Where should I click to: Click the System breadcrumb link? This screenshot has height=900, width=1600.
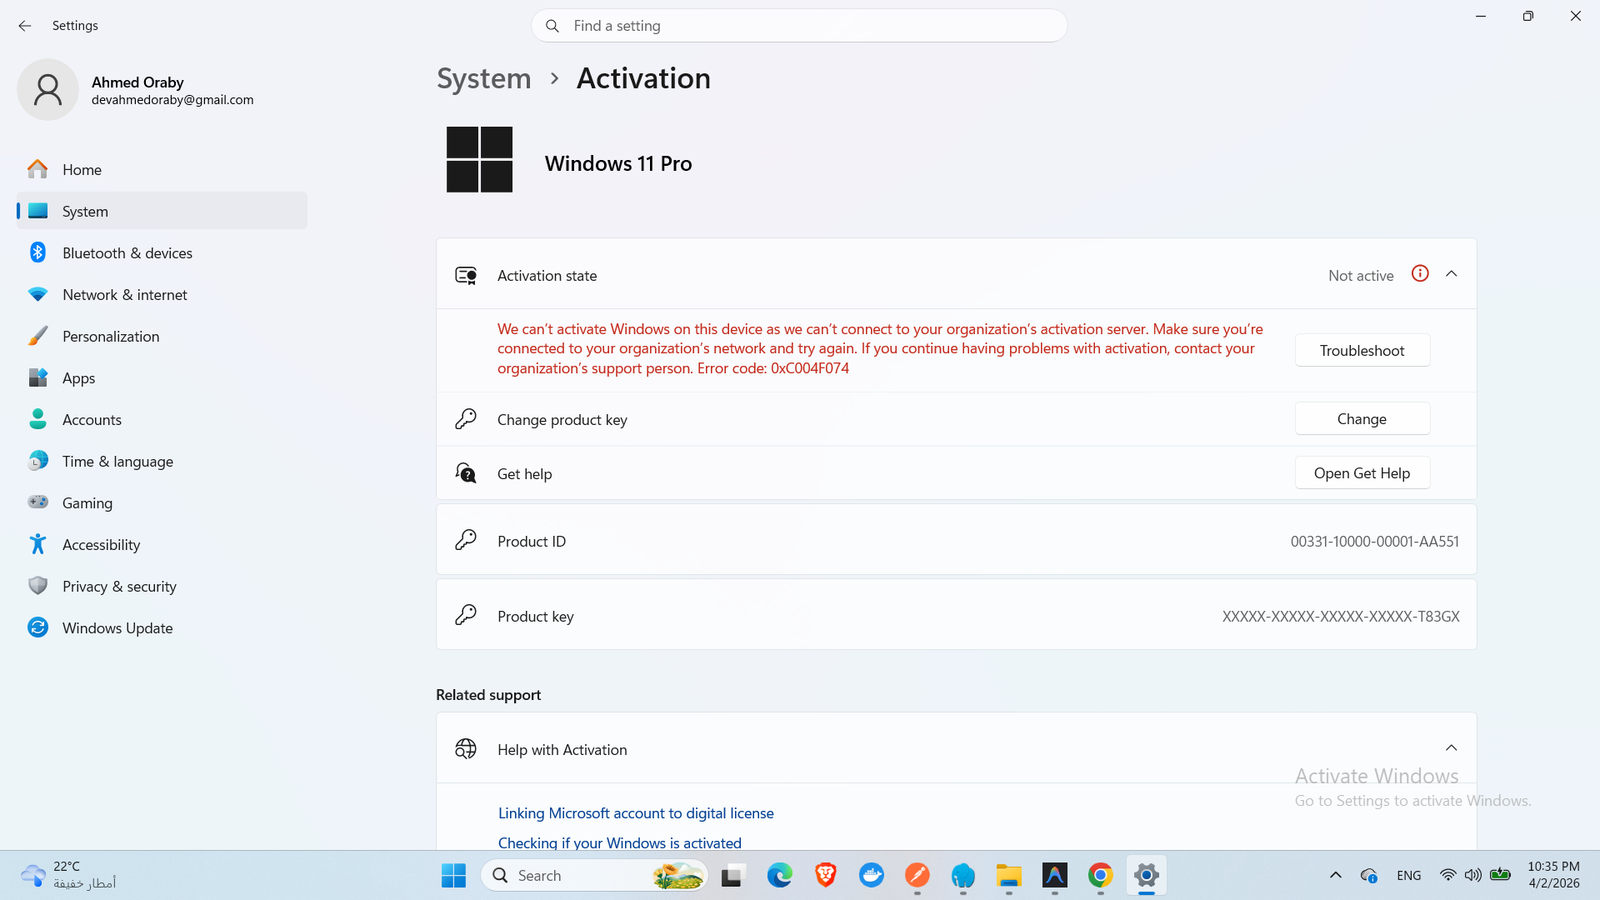pos(484,78)
